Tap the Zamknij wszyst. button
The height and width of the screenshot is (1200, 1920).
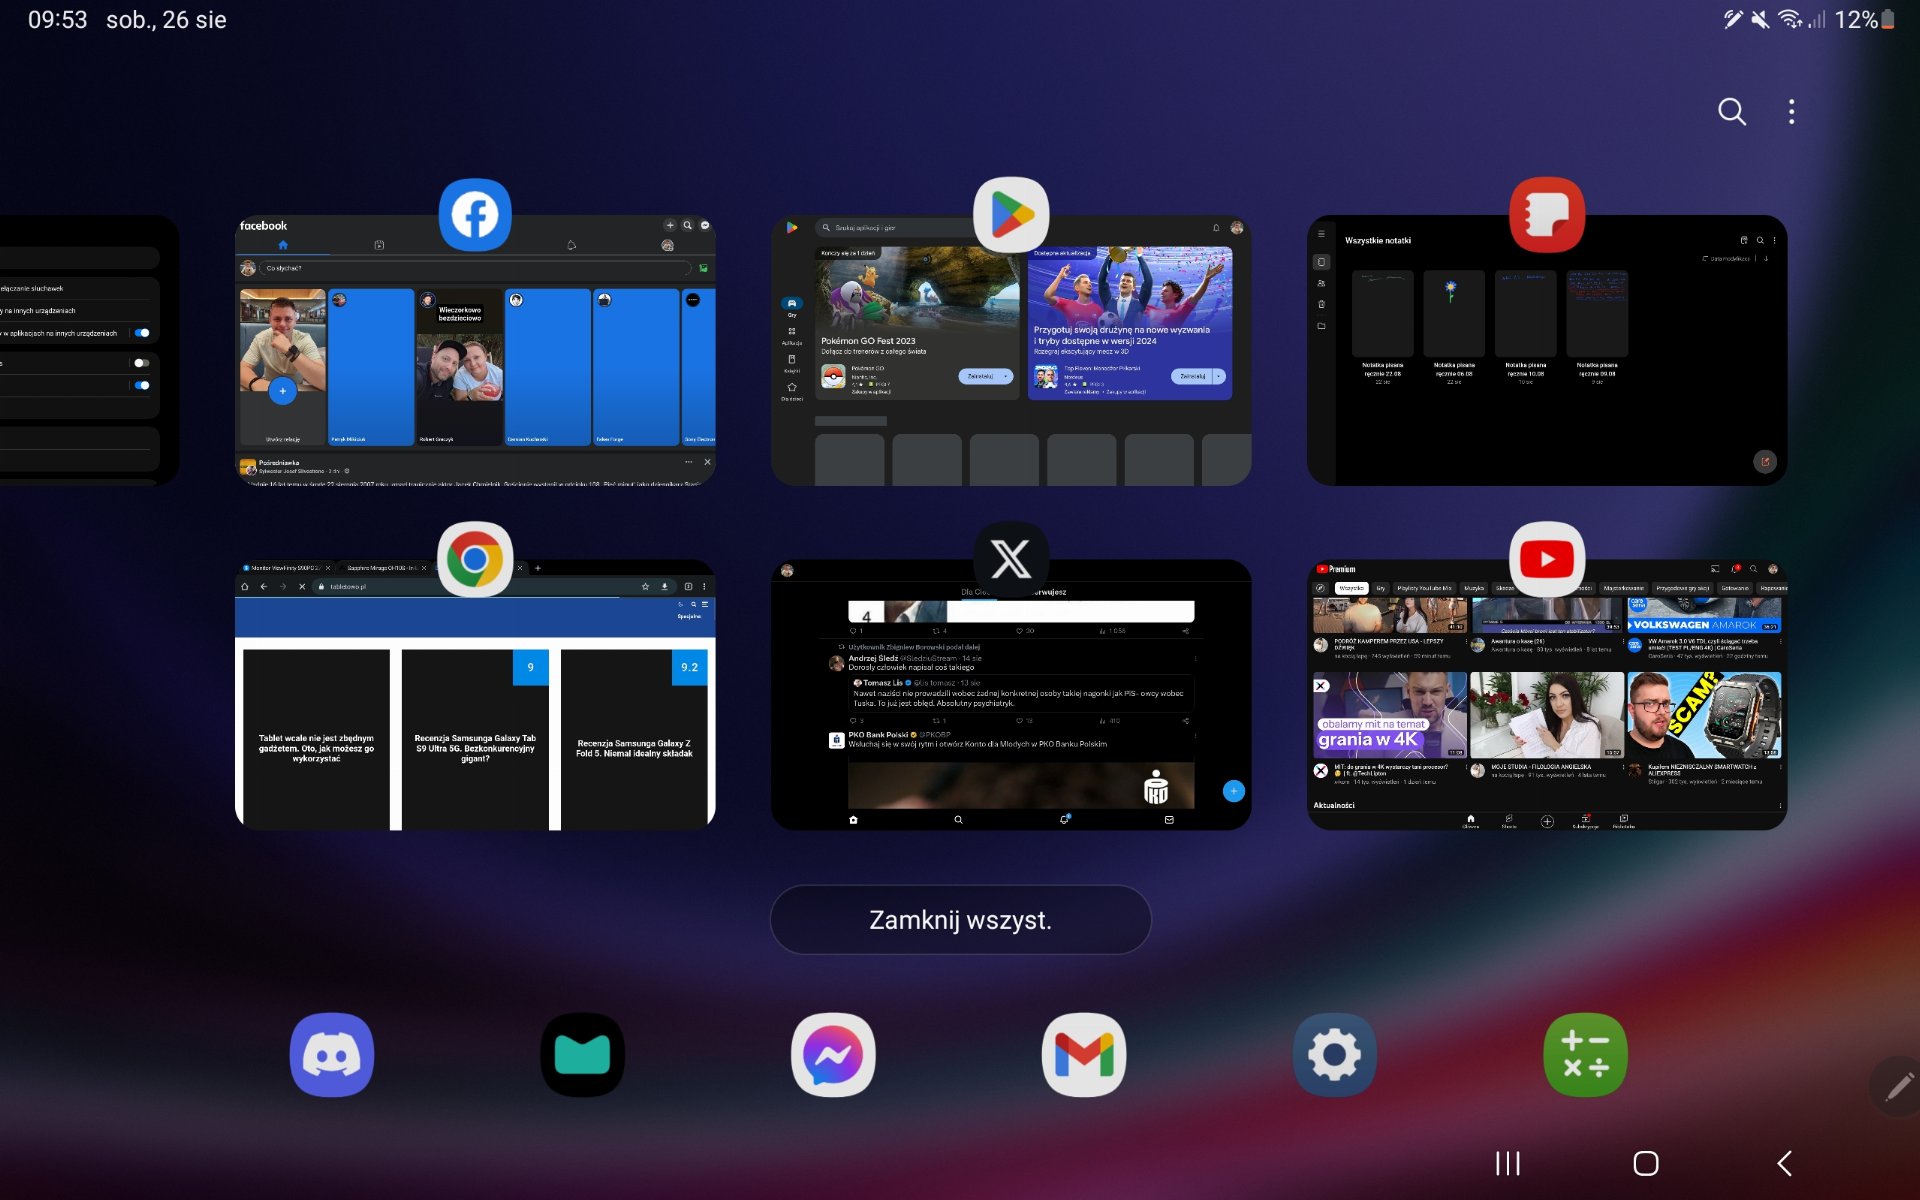960,920
